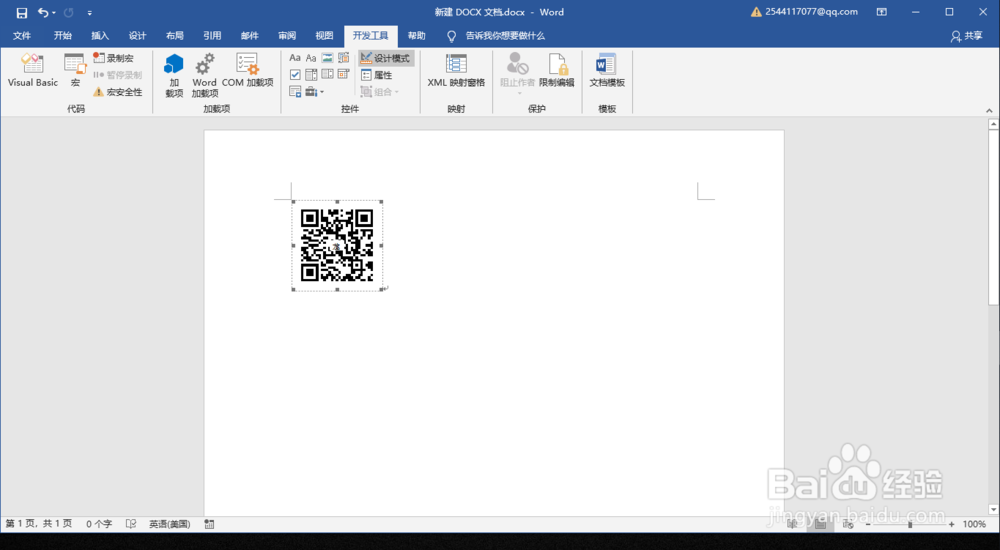Image resolution: width=1000 pixels, height=550 pixels.
Task: Select the QR code image in document
Action: (x=337, y=246)
